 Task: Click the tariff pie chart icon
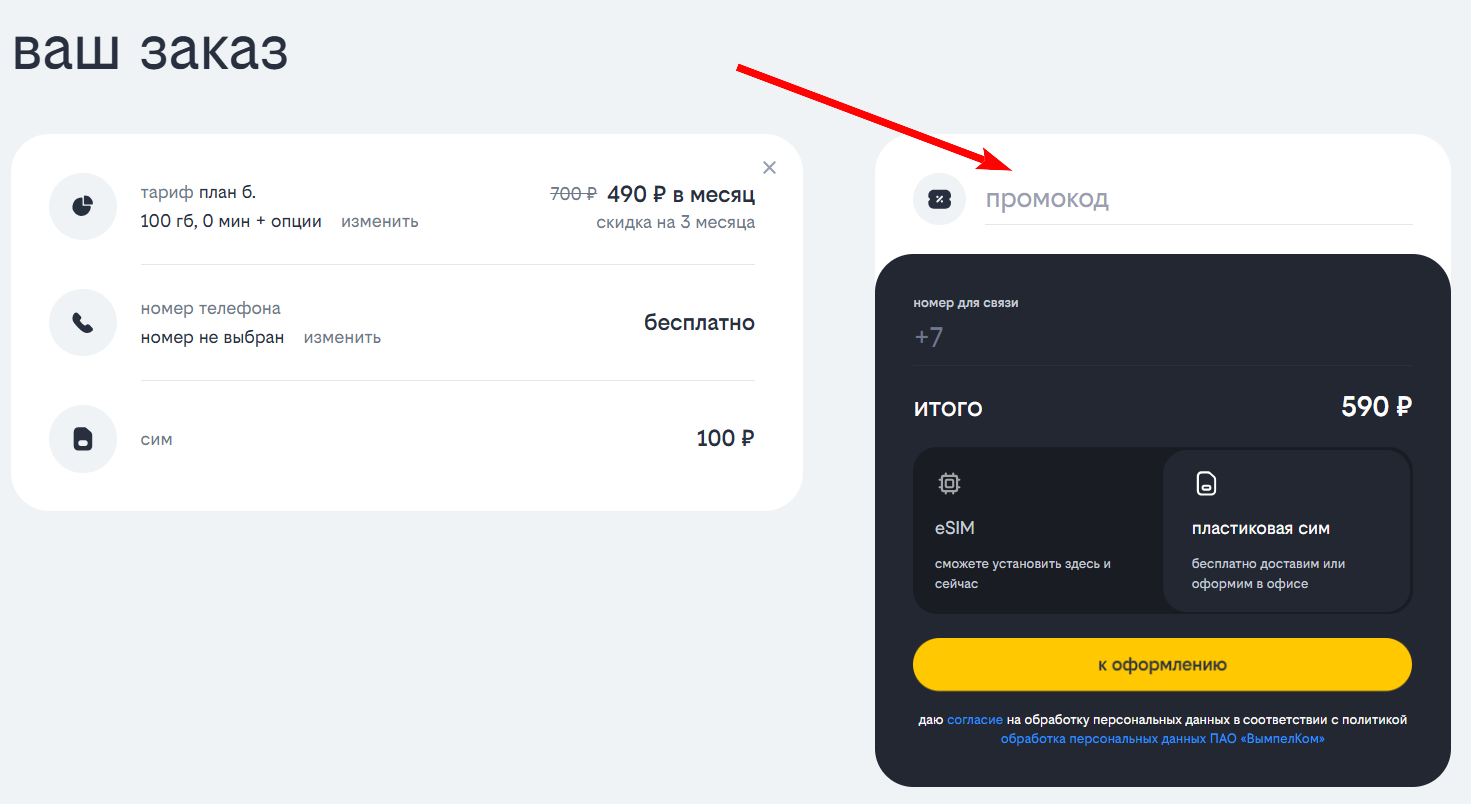(83, 206)
